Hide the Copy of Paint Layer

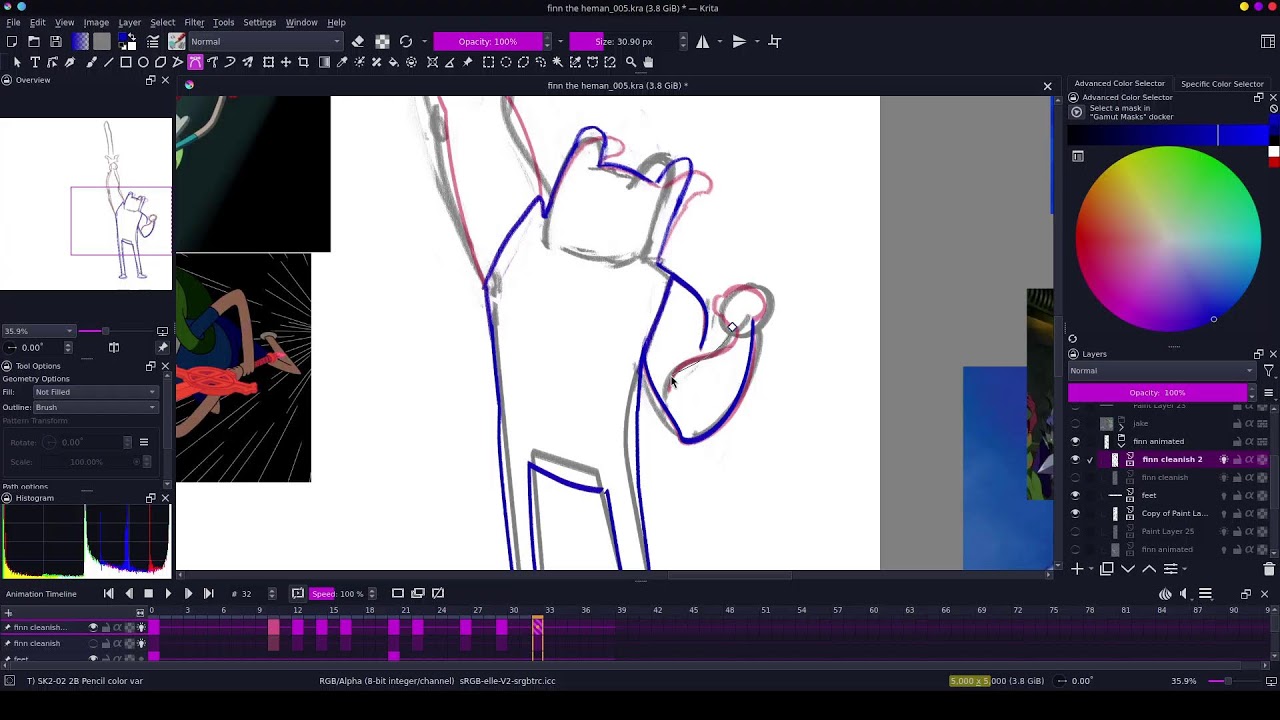point(1075,514)
